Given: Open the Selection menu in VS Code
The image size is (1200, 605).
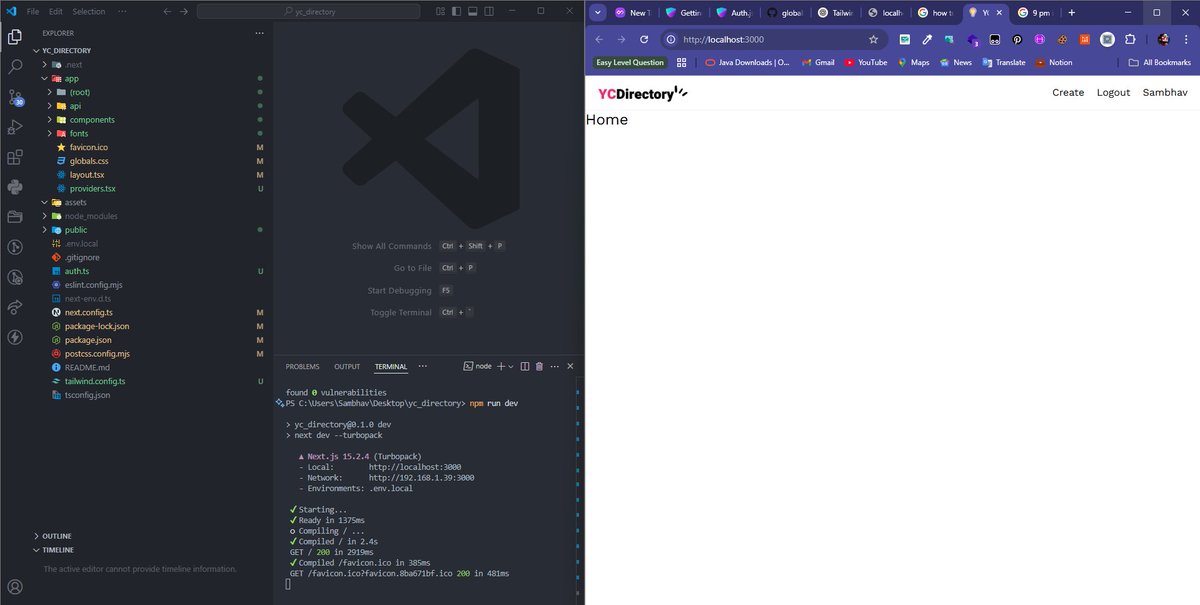Looking at the screenshot, I should point(89,11).
